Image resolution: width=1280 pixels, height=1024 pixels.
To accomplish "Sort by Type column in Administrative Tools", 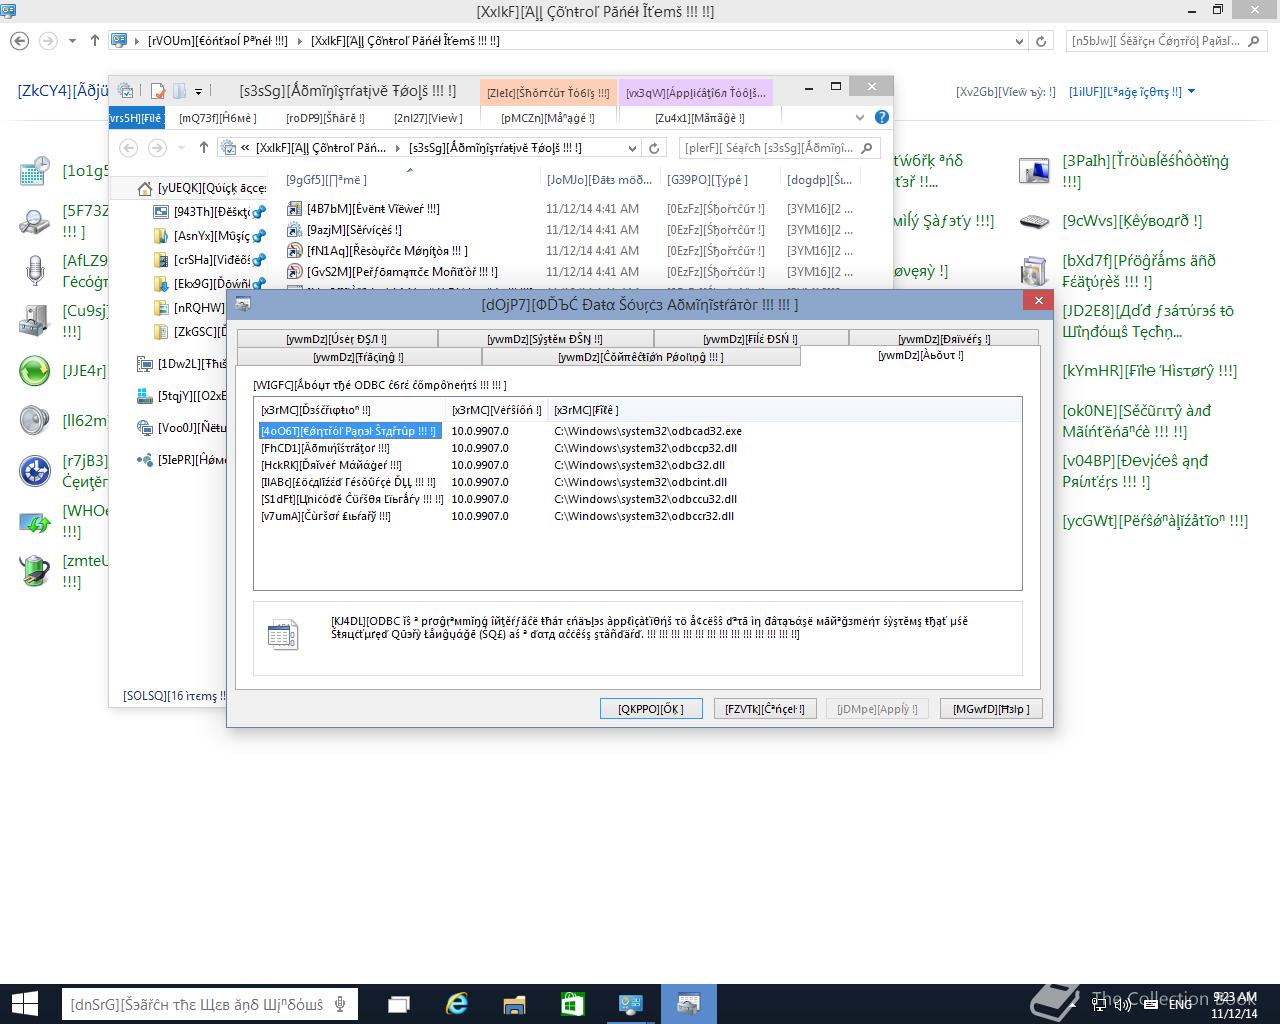I will pos(720,180).
